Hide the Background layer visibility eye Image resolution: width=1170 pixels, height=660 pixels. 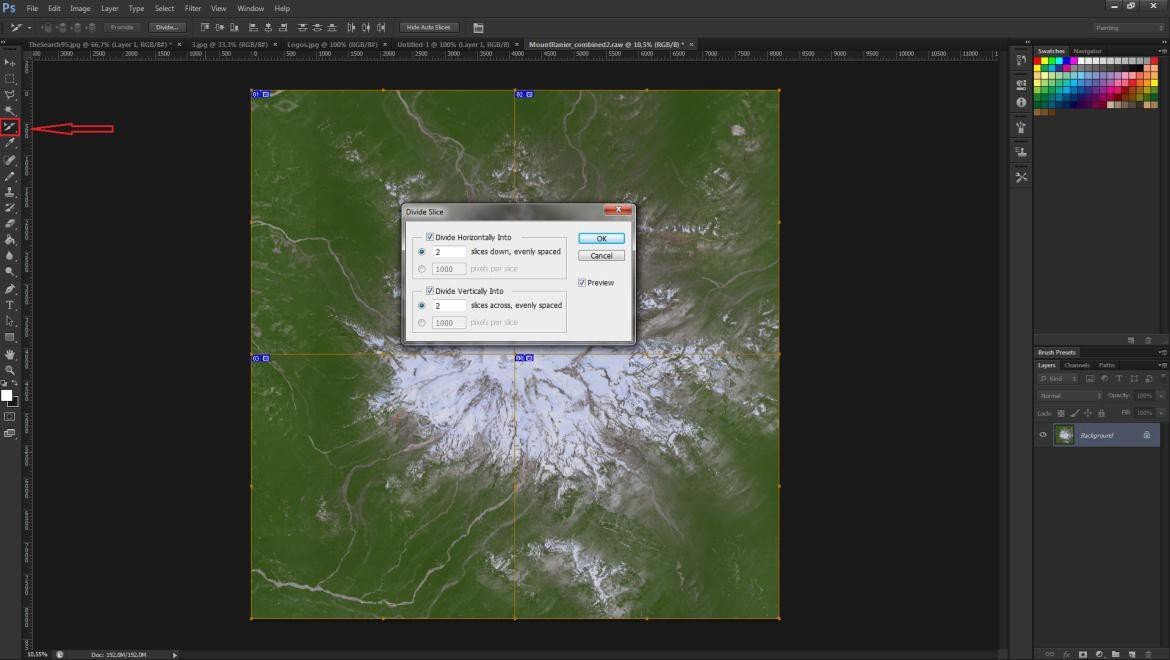click(x=1043, y=435)
